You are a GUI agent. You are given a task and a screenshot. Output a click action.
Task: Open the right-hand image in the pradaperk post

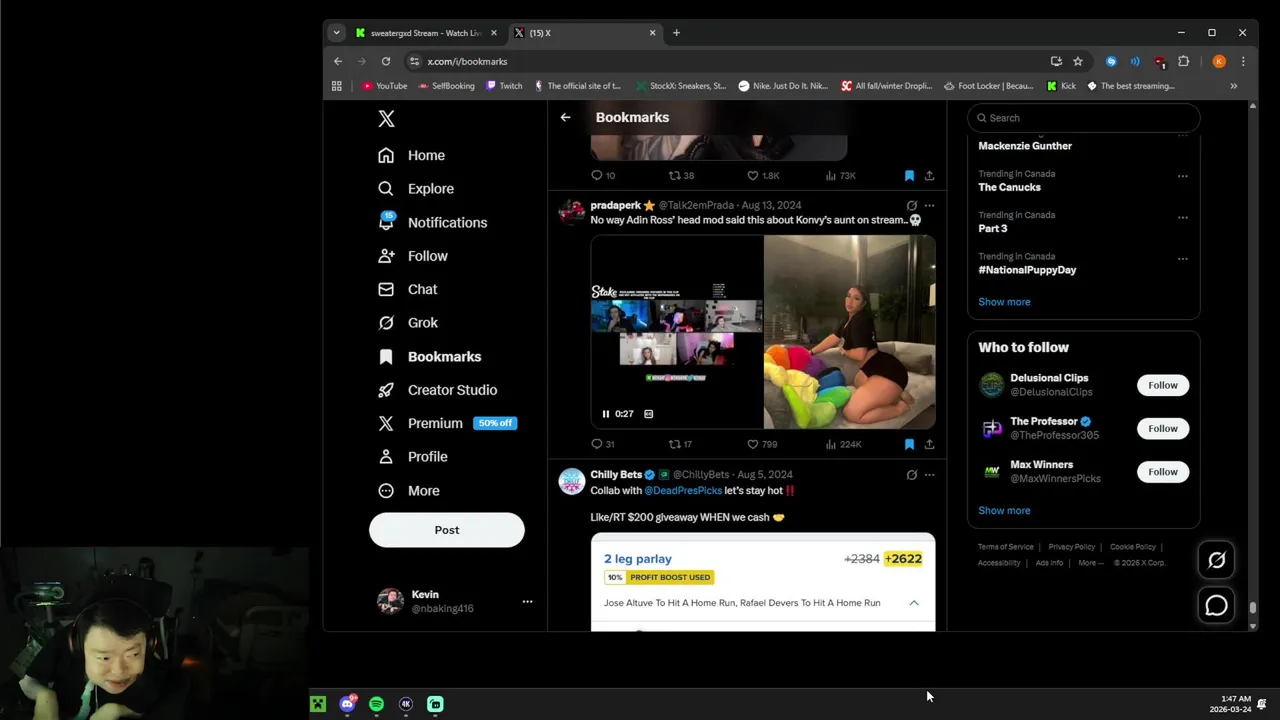point(850,332)
